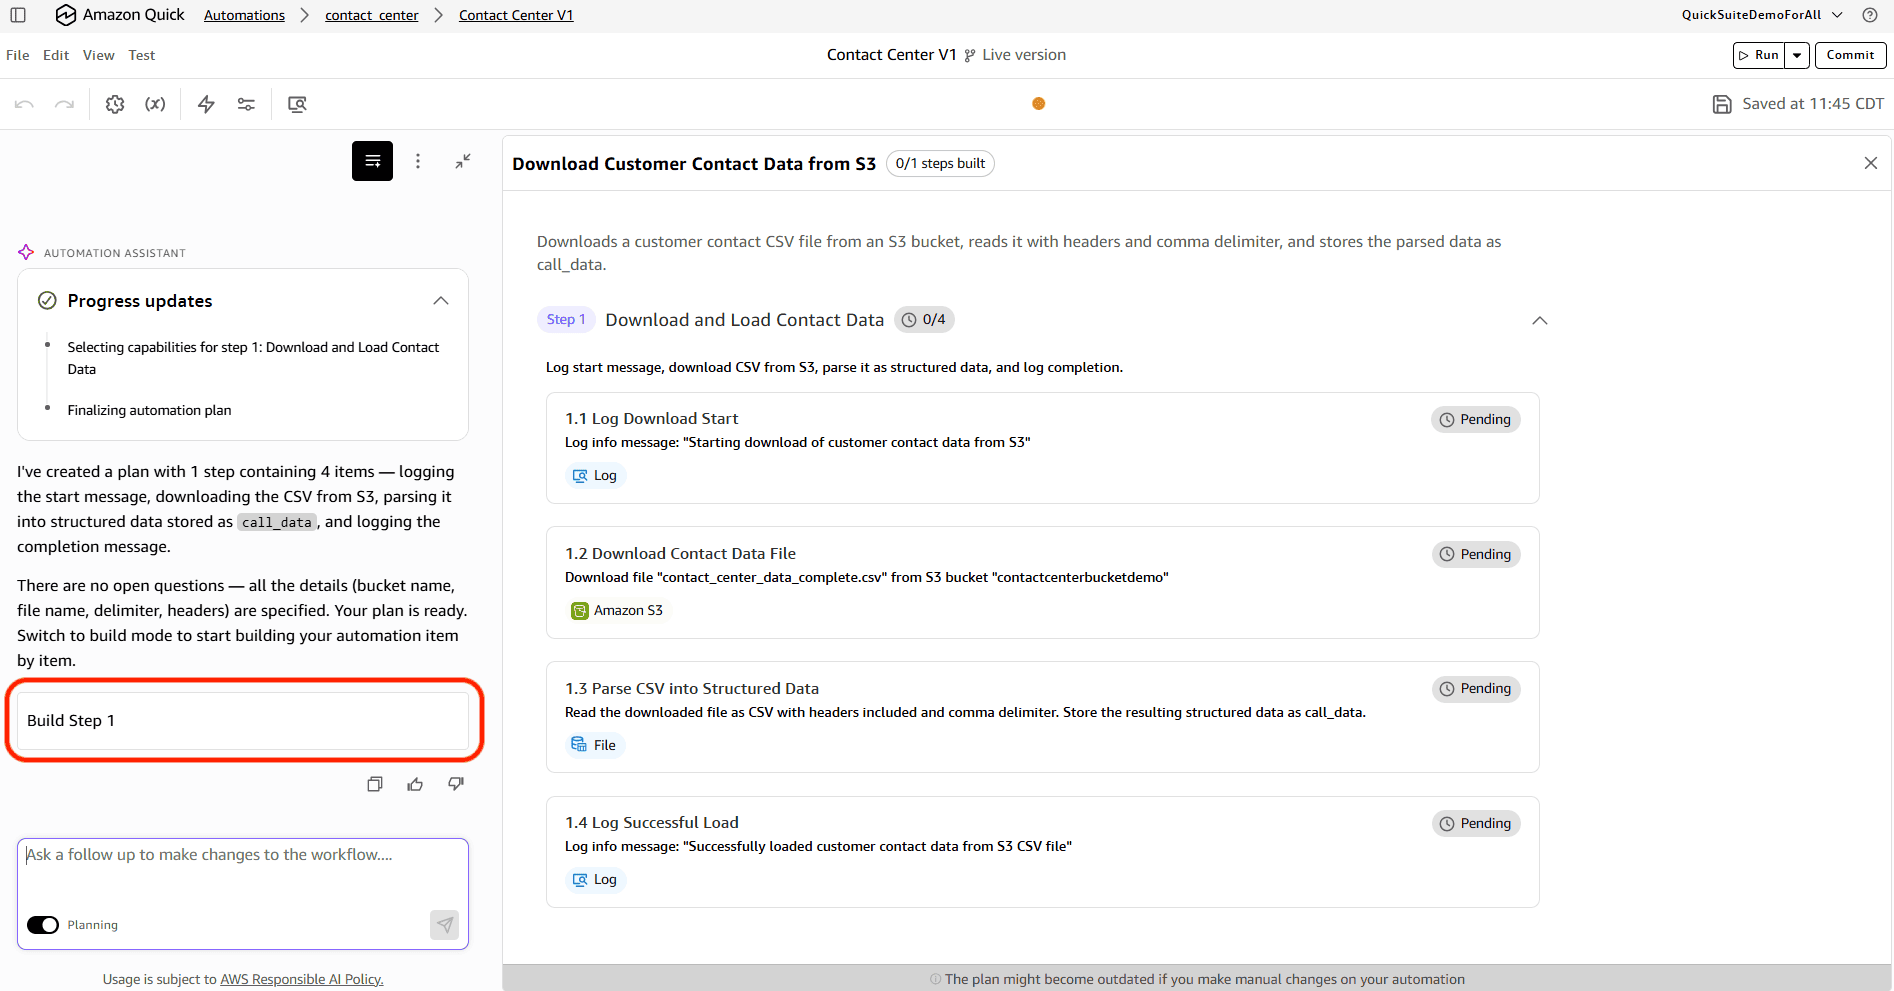Open the Edit menu
Viewport: 1894px width, 991px height.
[56, 55]
